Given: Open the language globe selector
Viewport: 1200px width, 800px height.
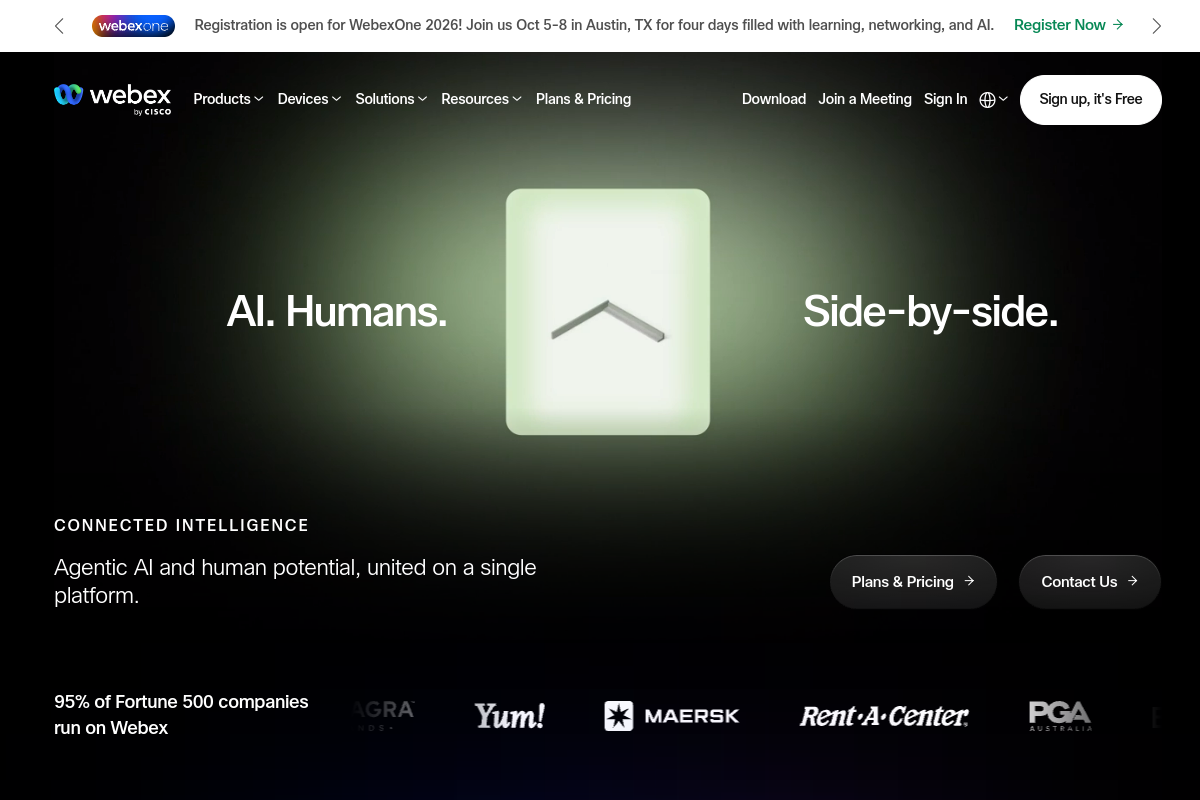Looking at the screenshot, I should (x=993, y=99).
